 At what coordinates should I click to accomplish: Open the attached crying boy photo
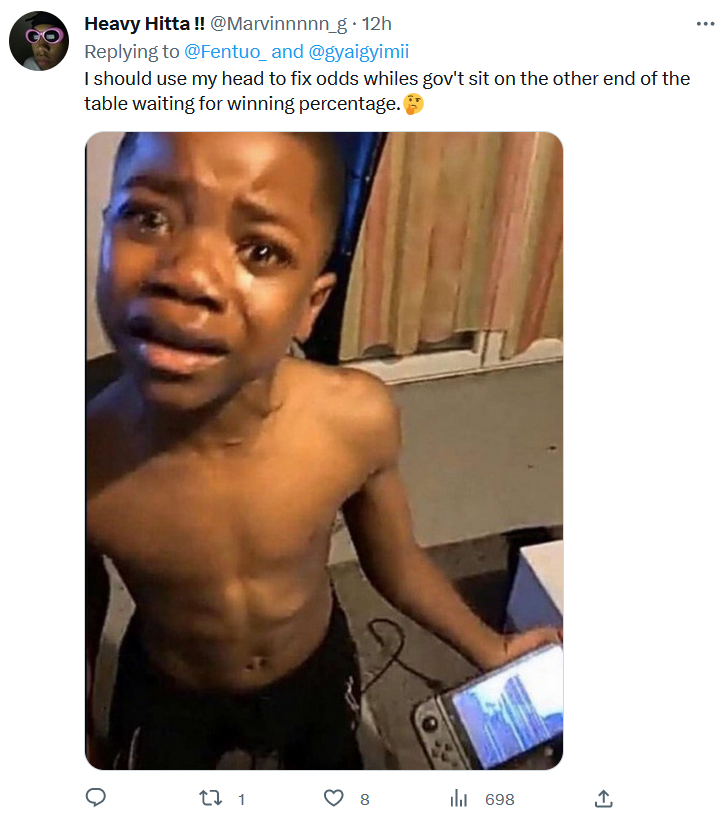click(x=324, y=451)
